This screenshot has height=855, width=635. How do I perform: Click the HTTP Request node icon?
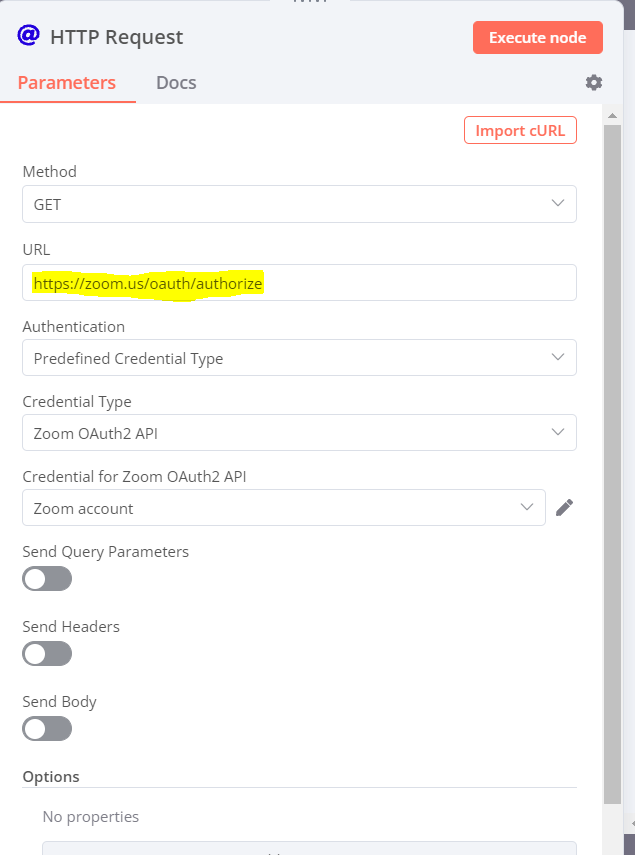point(28,36)
